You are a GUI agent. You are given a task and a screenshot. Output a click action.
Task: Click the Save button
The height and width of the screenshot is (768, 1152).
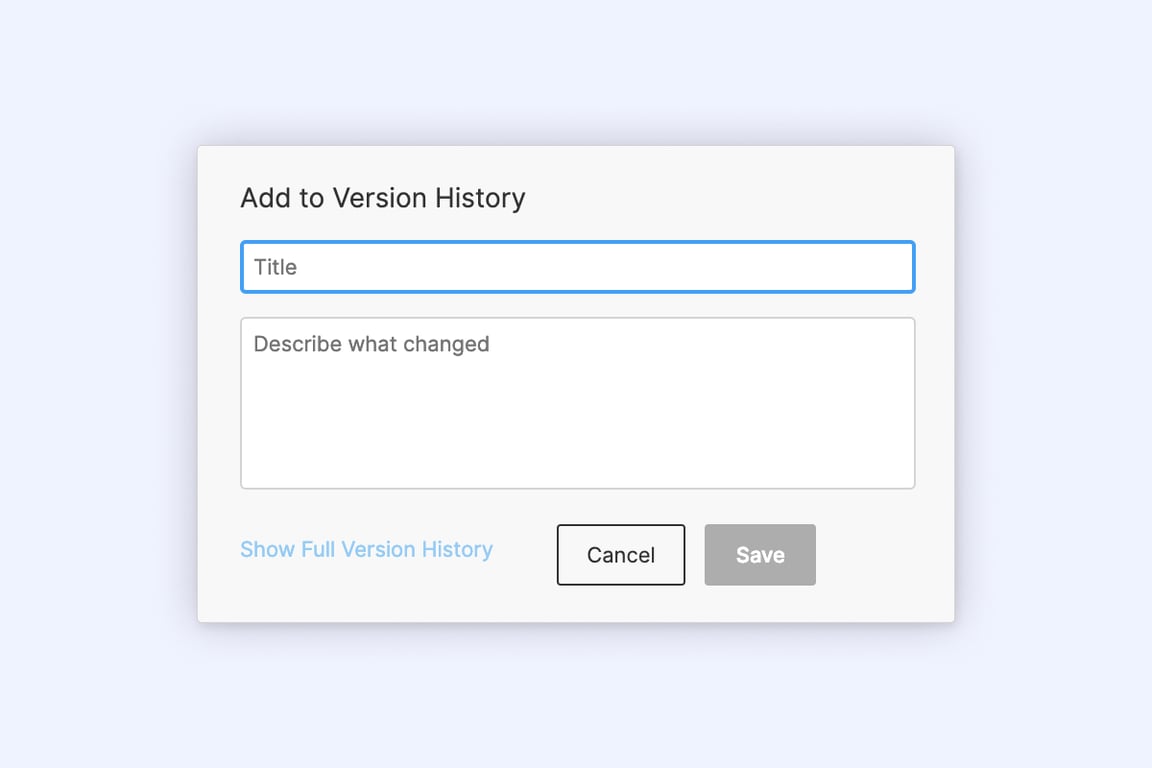point(760,555)
